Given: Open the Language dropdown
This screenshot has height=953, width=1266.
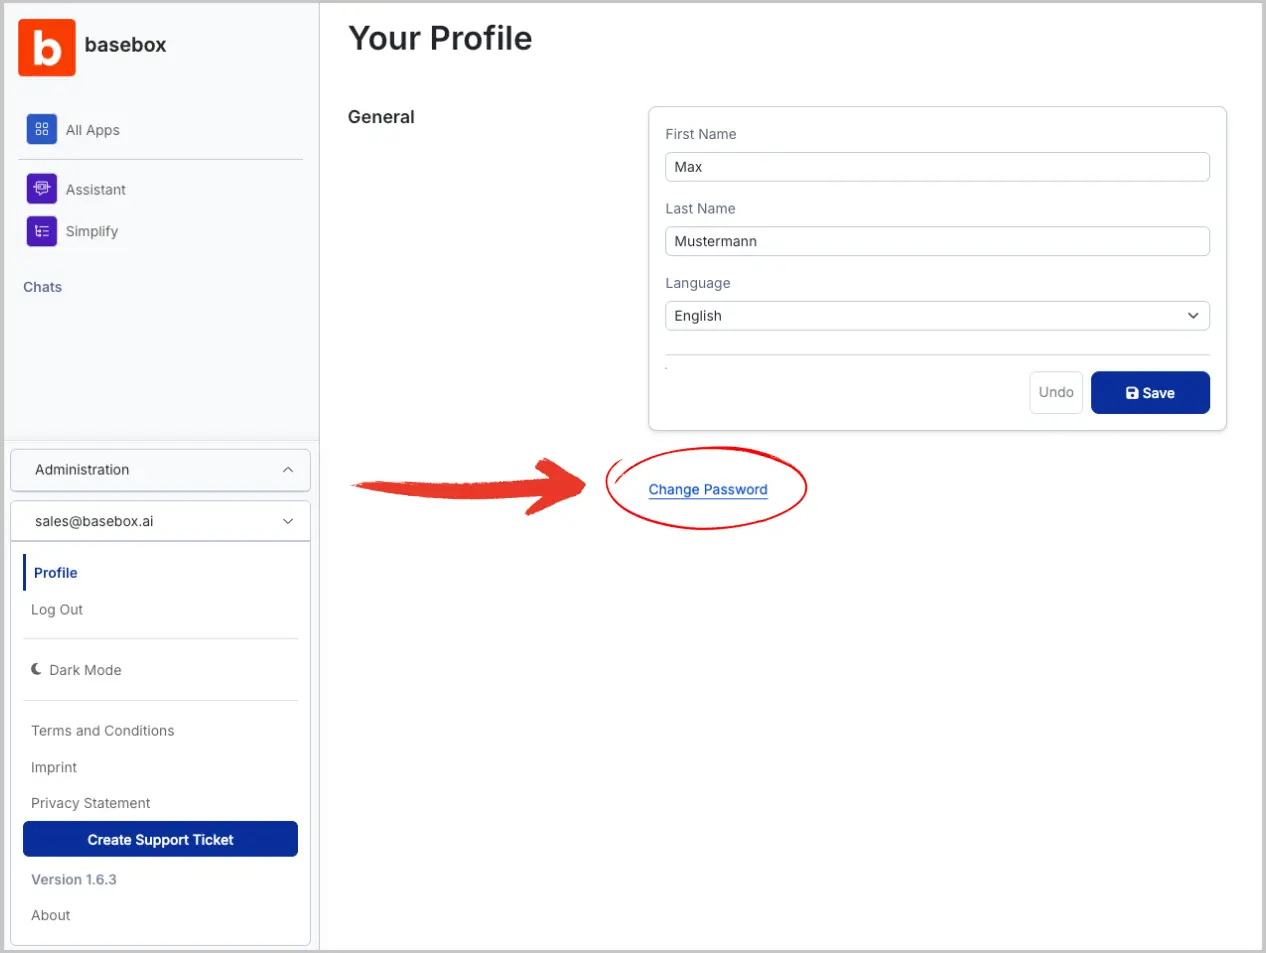Looking at the screenshot, I should [x=937, y=316].
